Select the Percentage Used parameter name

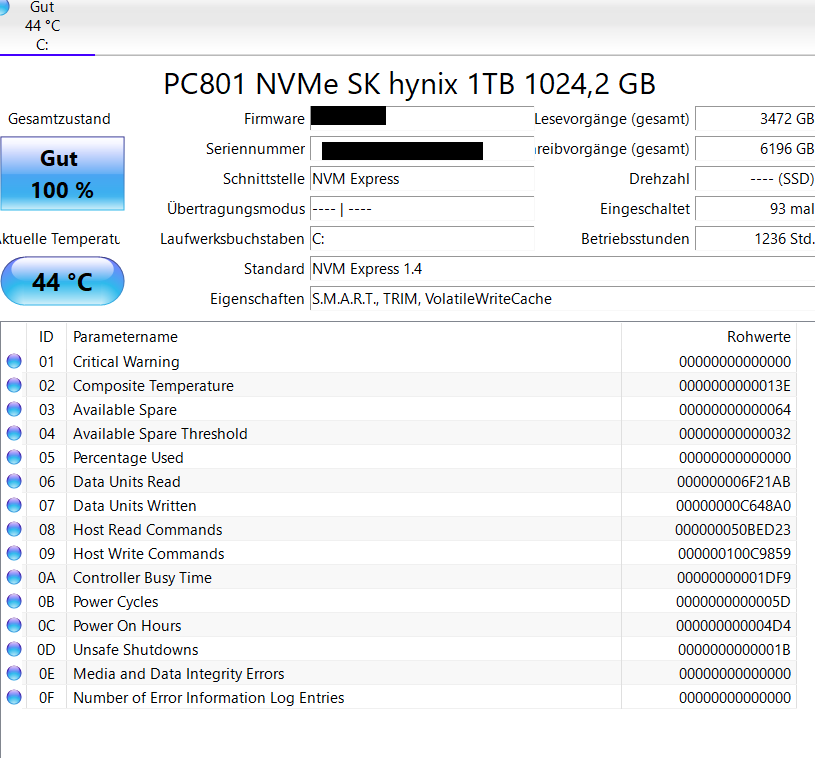coord(128,458)
